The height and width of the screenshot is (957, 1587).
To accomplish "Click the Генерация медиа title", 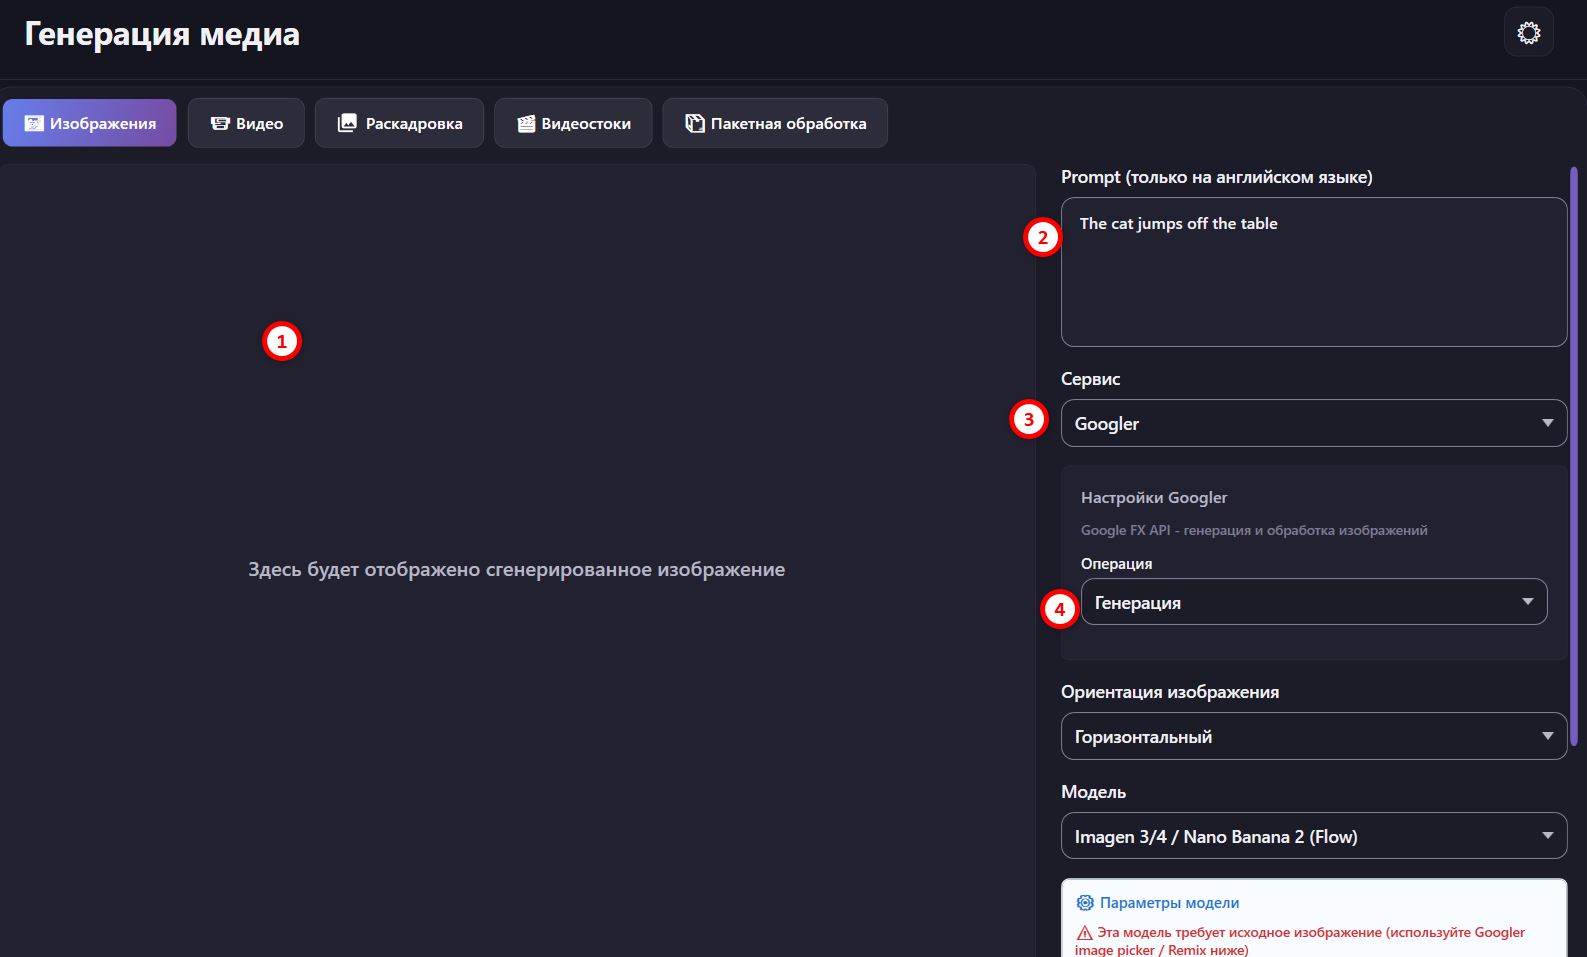I will 162,34.
